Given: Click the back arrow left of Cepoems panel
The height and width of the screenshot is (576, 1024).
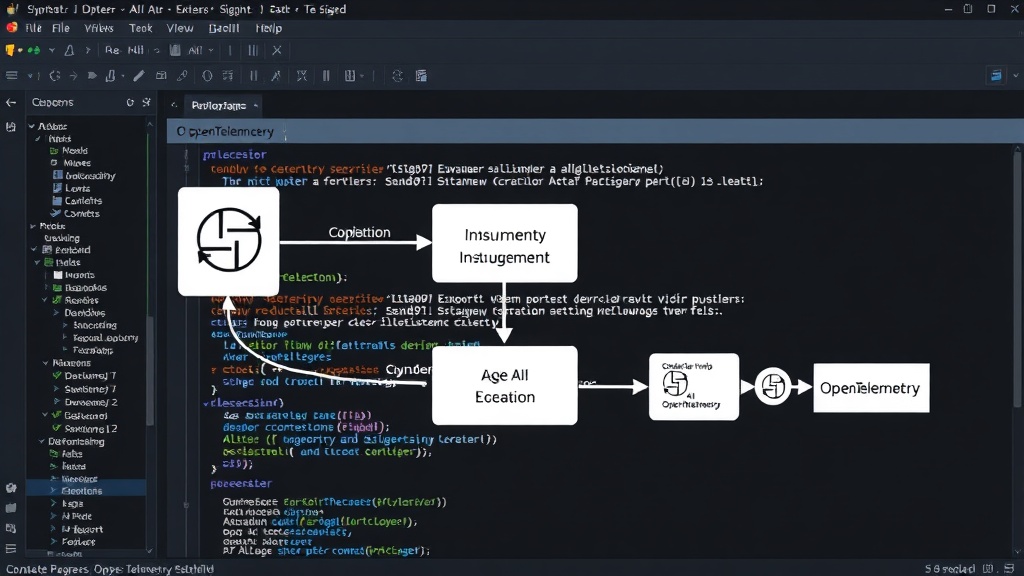Looking at the screenshot, I should pos(11,103).
